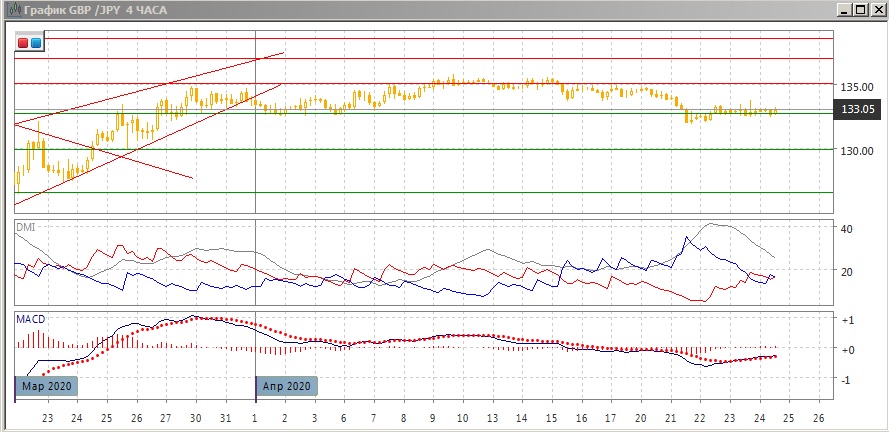This screenshot has width=889, height=432.
Task: Click the blue square button in chart corner
Action: (x=36, y=44)
